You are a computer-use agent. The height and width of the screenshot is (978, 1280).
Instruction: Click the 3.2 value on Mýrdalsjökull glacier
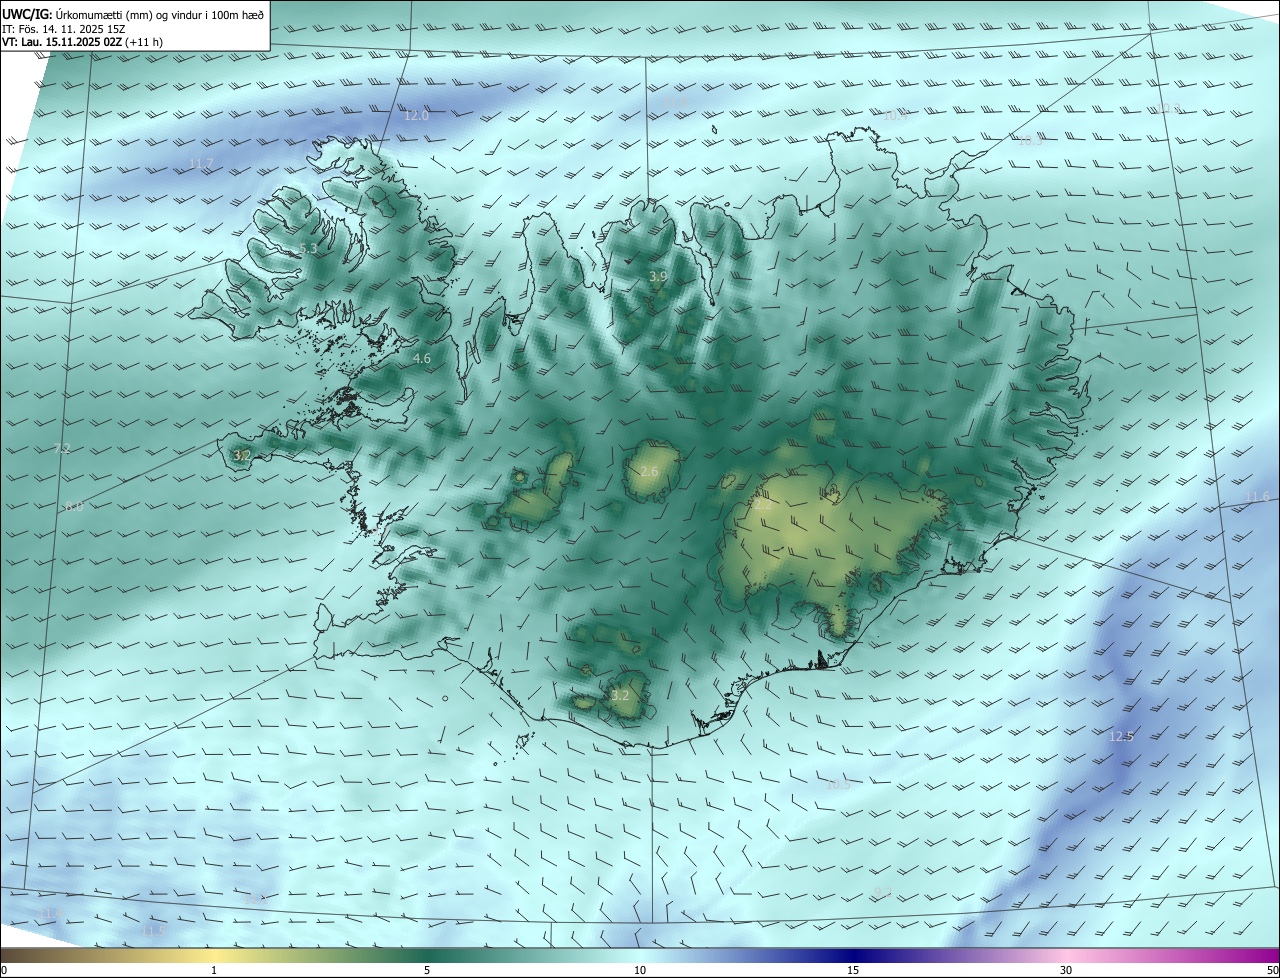tap(620, 696)
